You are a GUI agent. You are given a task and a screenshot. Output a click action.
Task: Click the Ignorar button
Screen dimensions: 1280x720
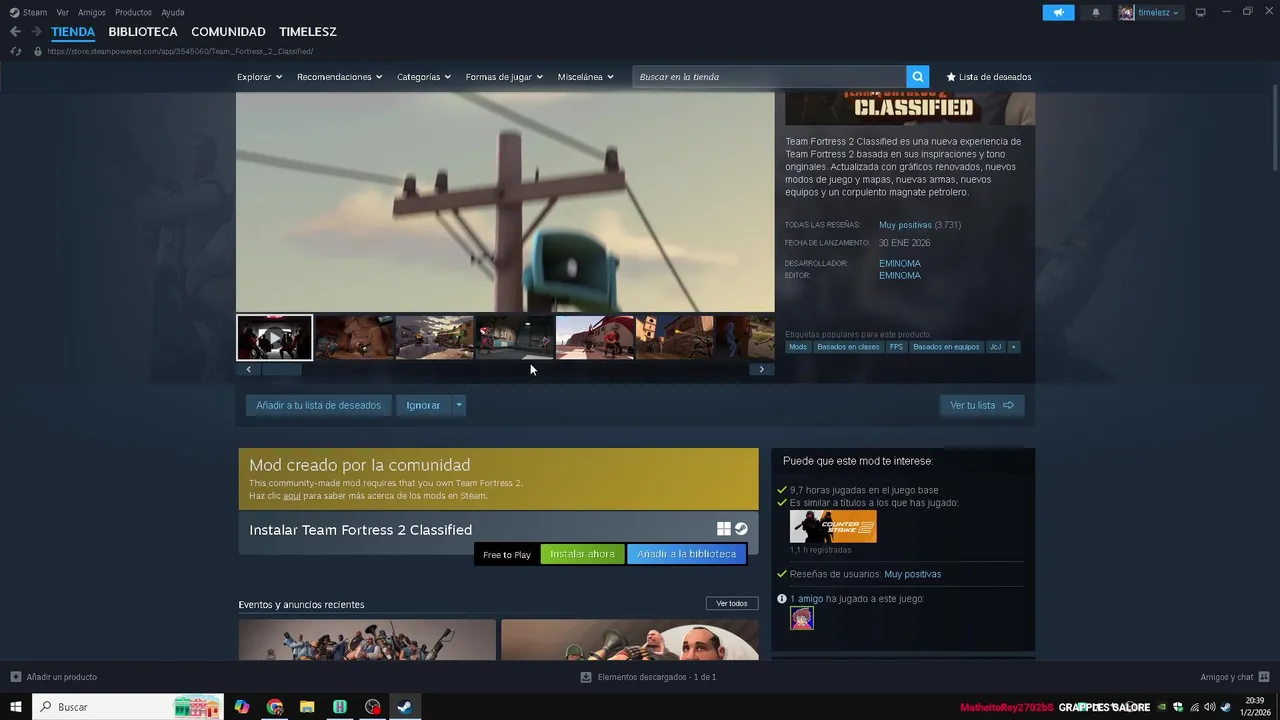[x=423, y=405]
